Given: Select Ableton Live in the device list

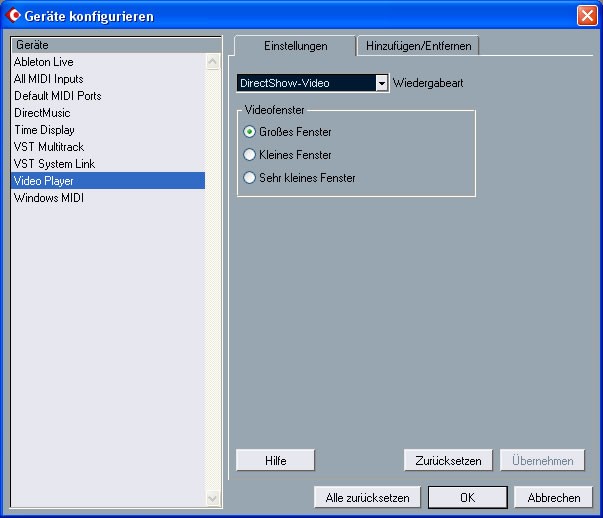Looking at the screenshot, I should pyautogui.click(x=108, y=62).
